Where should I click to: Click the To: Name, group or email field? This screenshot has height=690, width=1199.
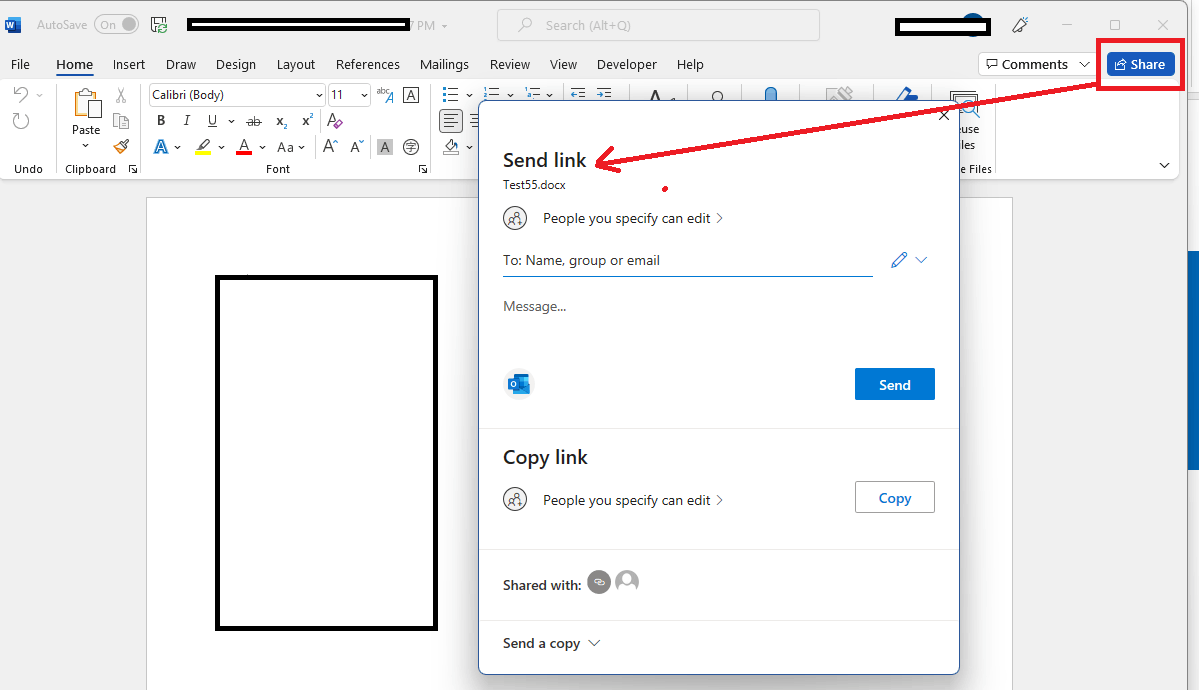click(687, 260)
